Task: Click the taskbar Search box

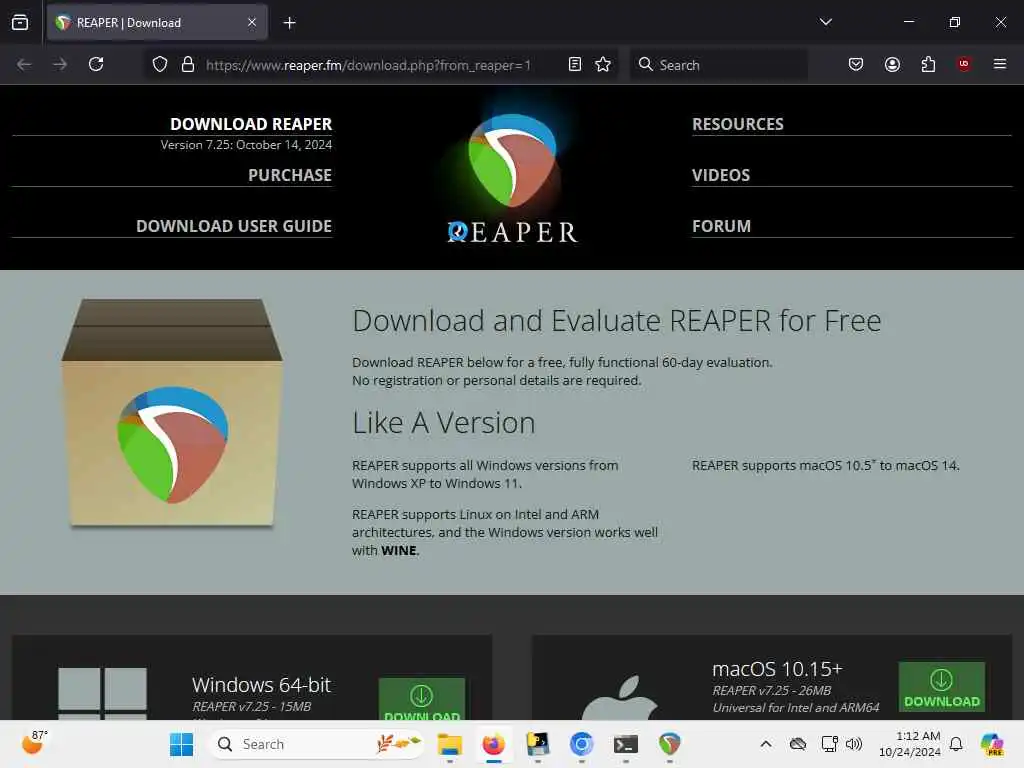Action: (316, 744)
